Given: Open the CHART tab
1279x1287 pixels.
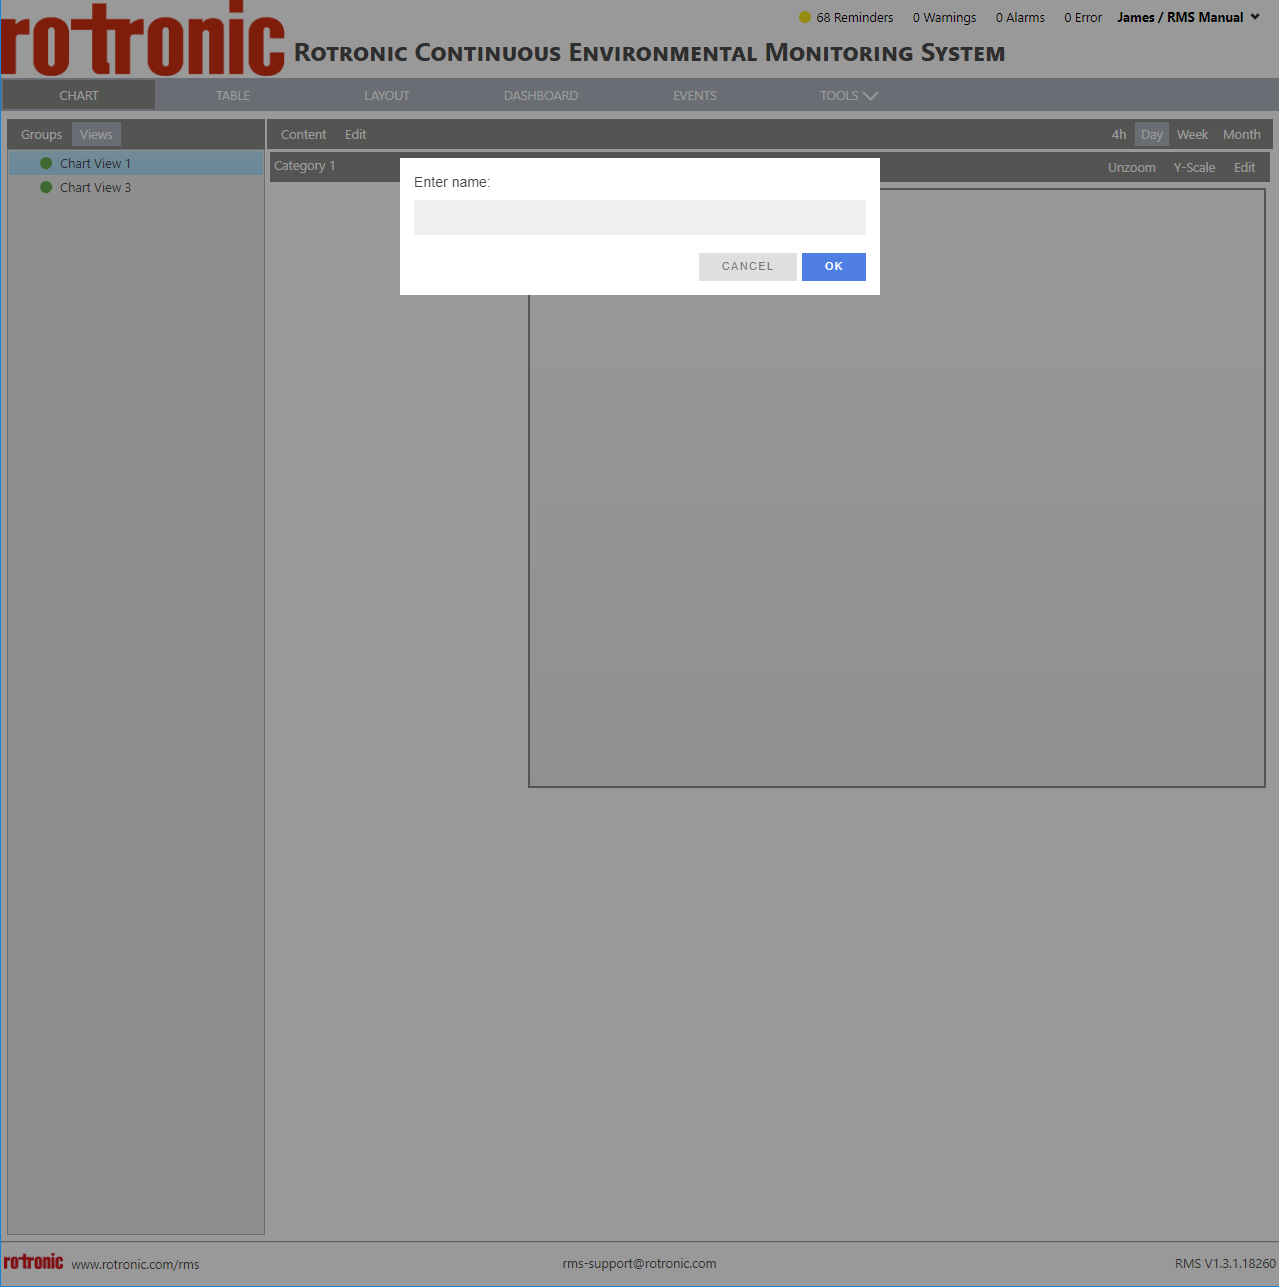Looking at the screenshot, I should (x=79, y=96).
